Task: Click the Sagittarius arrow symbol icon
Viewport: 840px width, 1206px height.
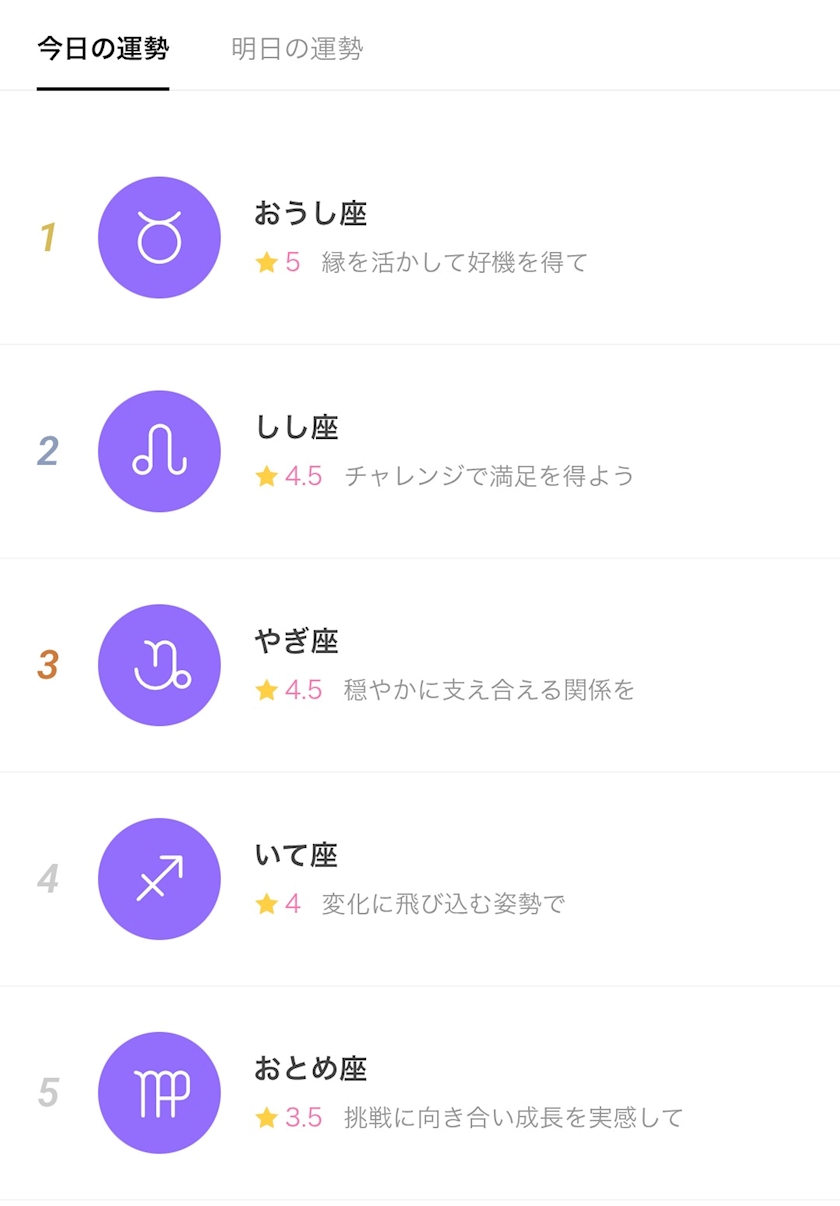Action: click(x=159, y=879)
